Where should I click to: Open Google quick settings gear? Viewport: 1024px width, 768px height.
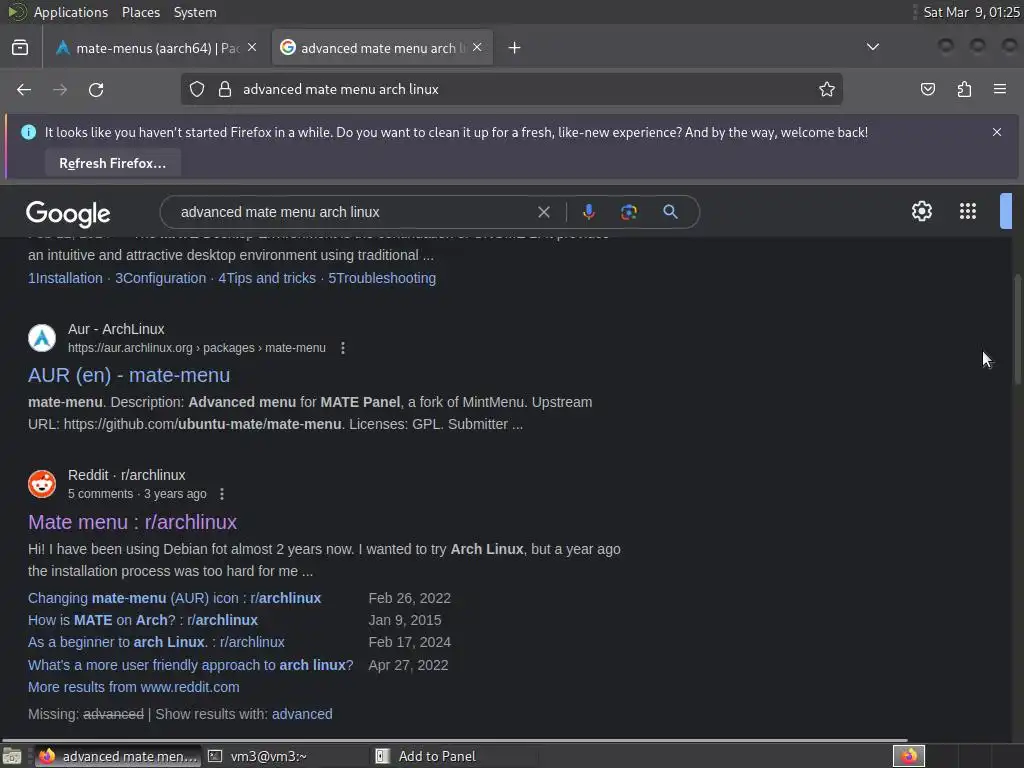pyautogui.click(x=921, y=211)
